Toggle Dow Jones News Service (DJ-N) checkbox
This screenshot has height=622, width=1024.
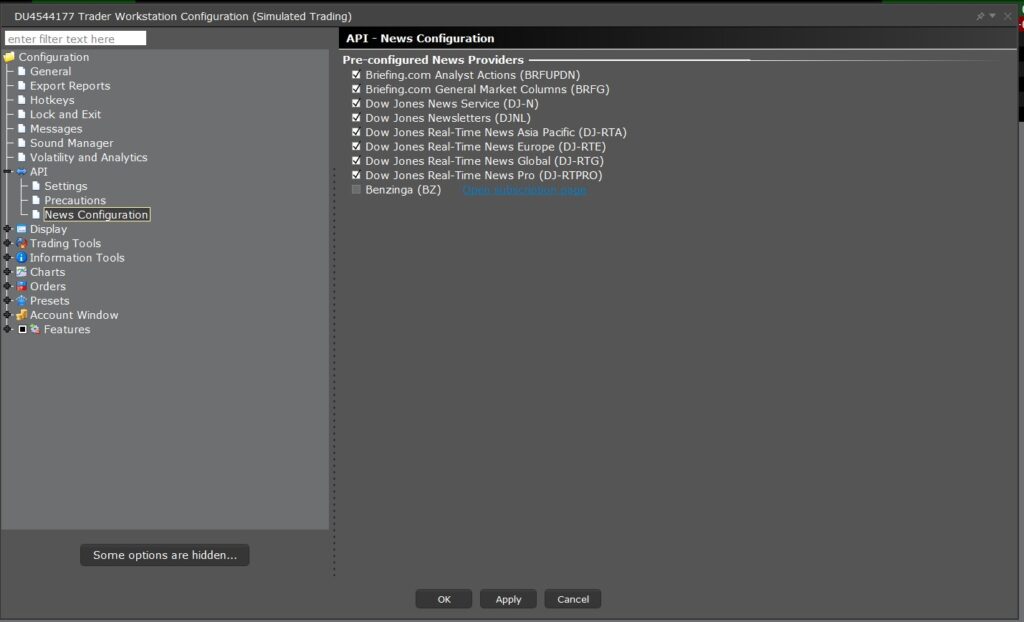pos(356,104)
